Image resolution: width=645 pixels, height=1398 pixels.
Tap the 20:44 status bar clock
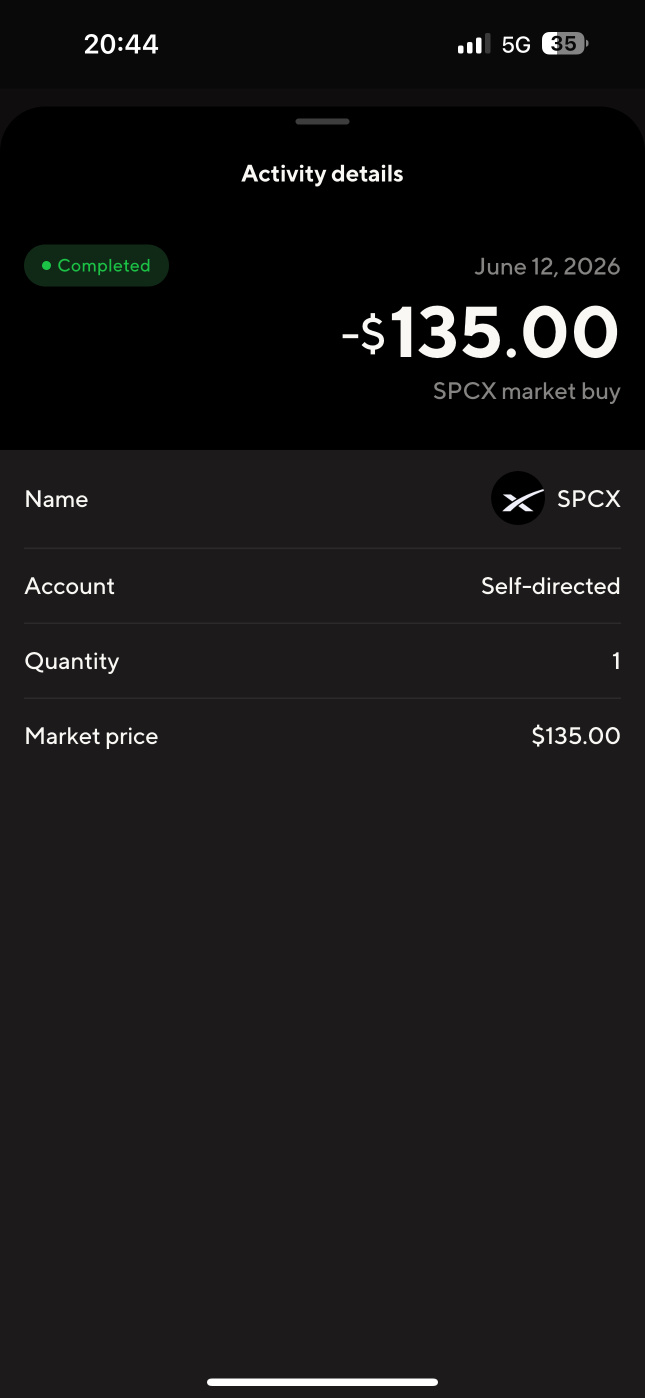(121, 44)
